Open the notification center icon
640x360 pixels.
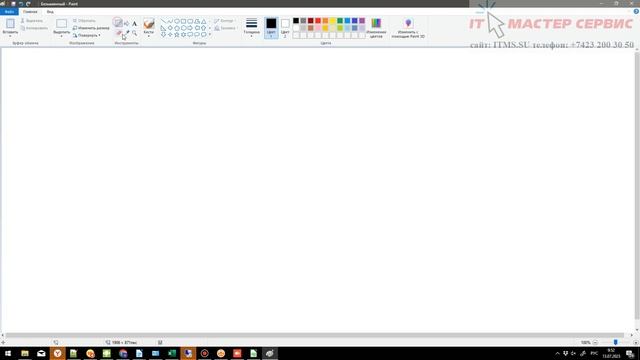point(630,353)
